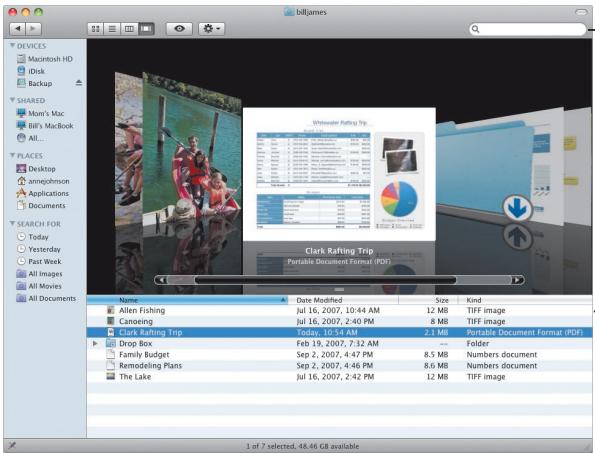
Task: Click the blue down arrow in Cover Flow
Action: coord(517,208)
